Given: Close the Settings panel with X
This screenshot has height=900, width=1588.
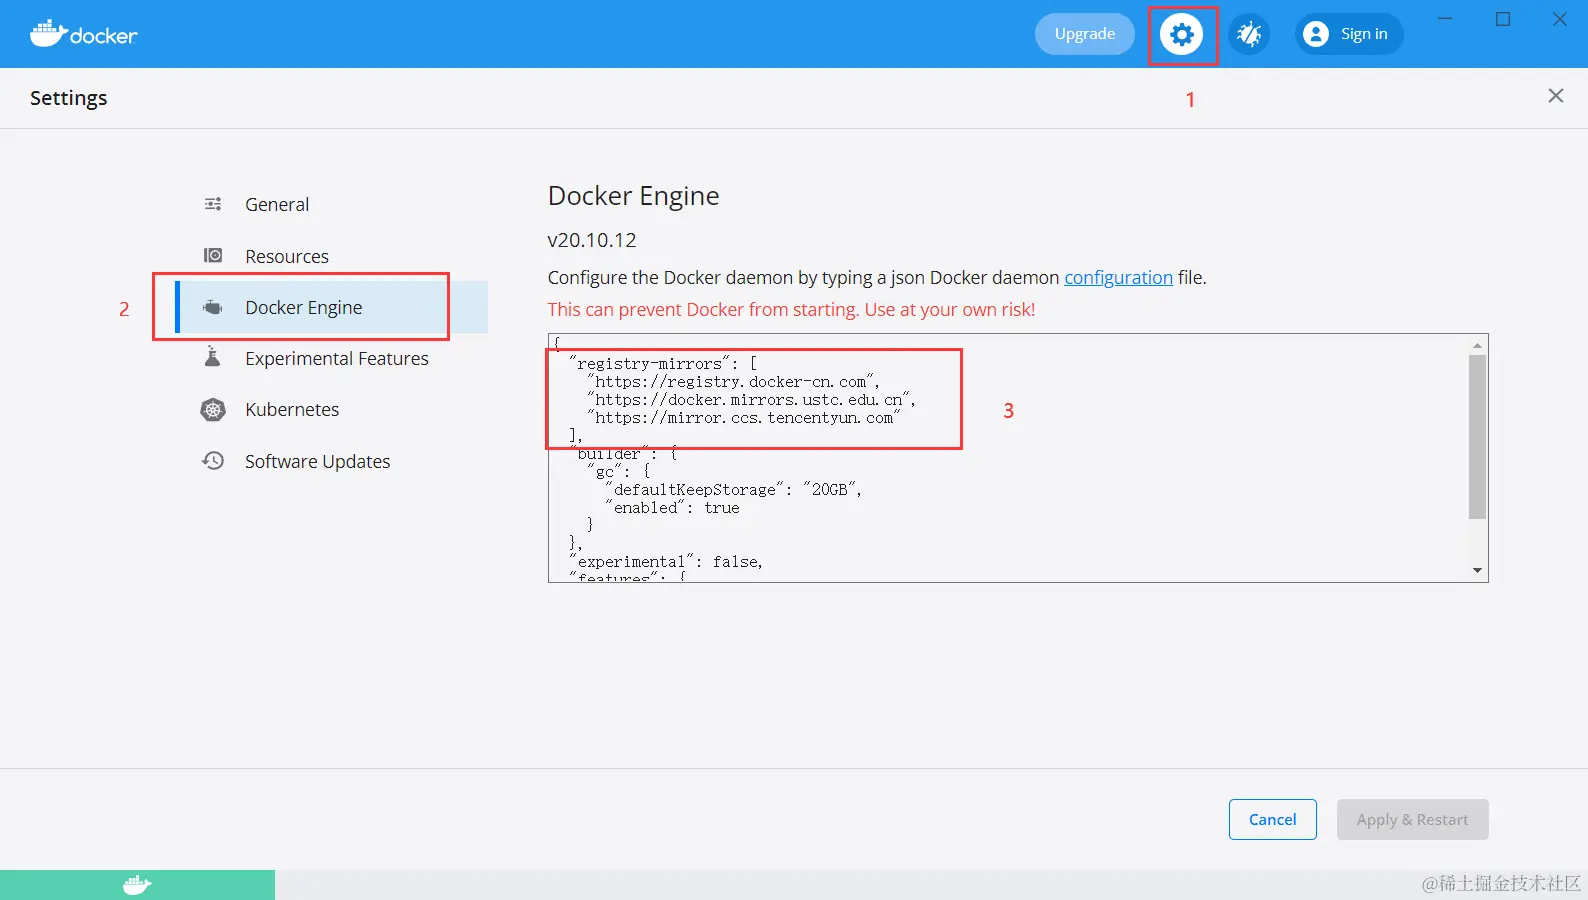Looking at the screenshot, I should (1556, 96).
